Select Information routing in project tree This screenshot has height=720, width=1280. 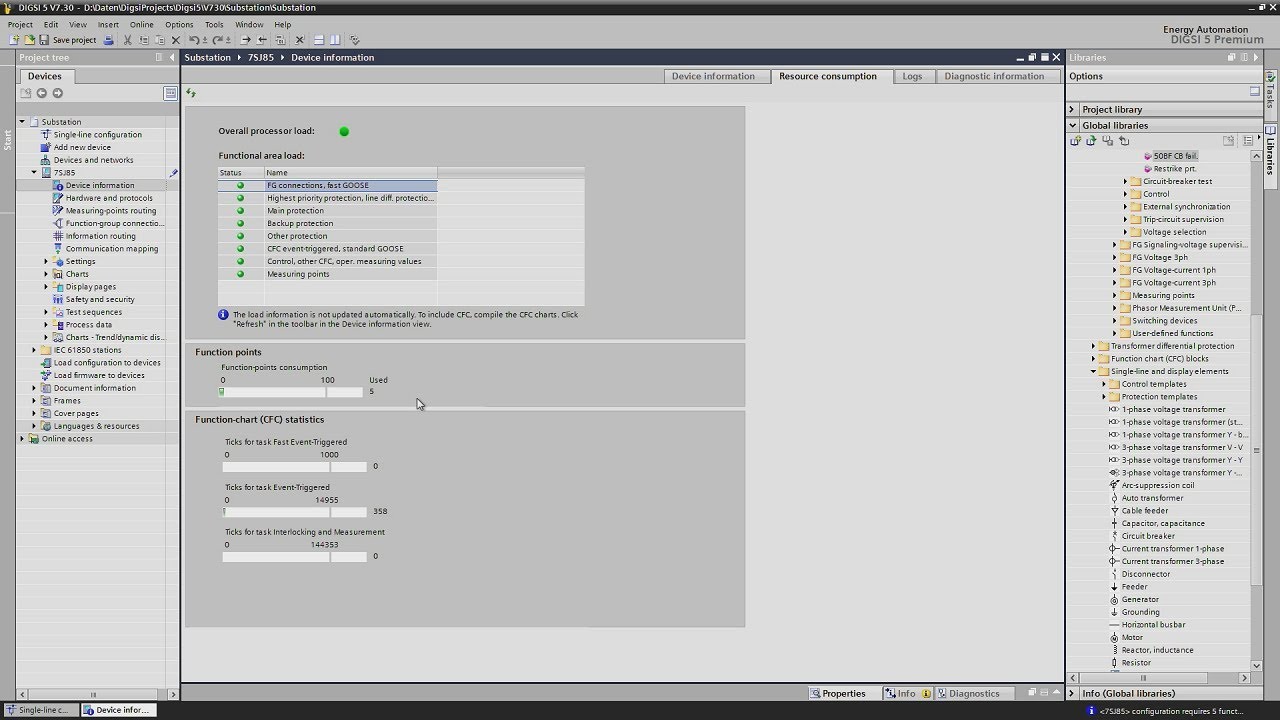click(100, 236)
